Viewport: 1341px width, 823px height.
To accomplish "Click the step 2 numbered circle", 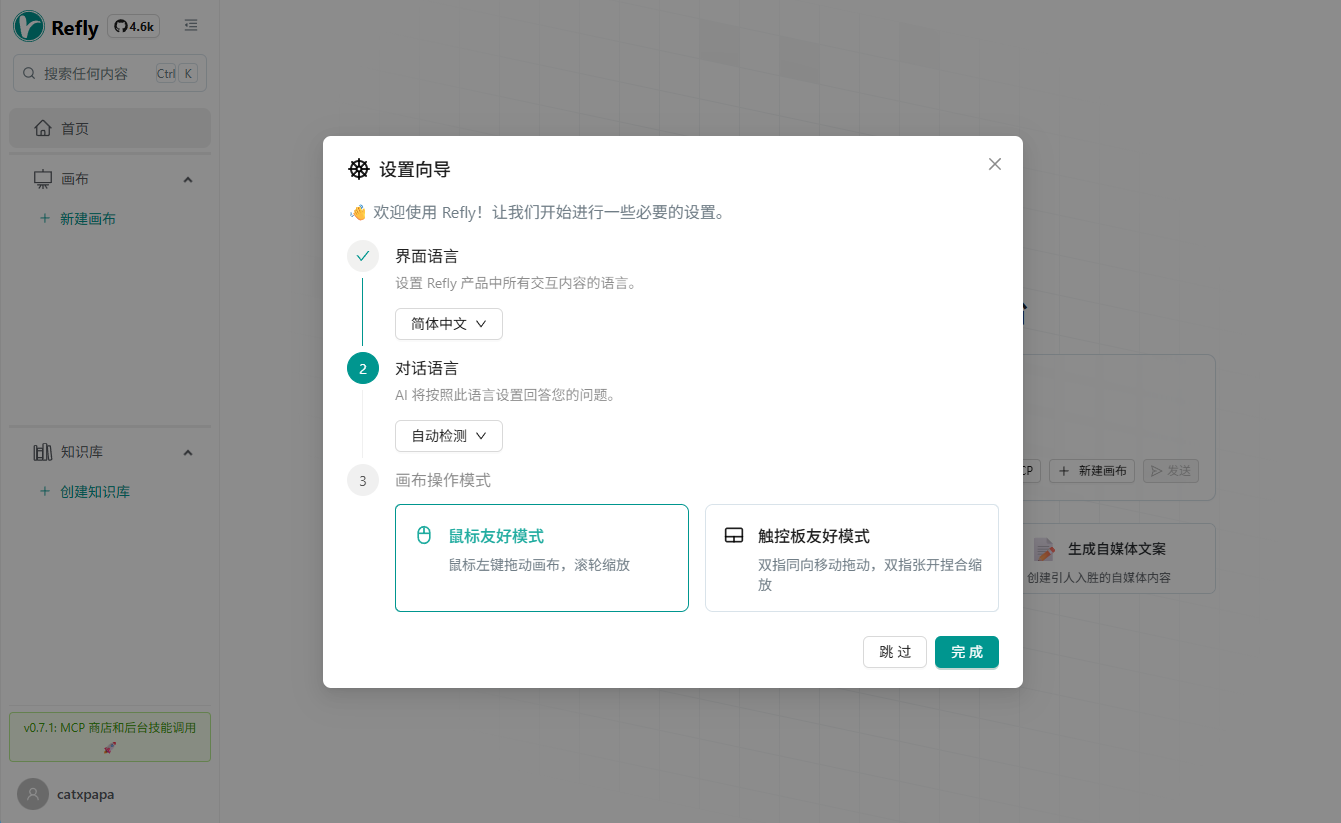I will pos(363,369).
